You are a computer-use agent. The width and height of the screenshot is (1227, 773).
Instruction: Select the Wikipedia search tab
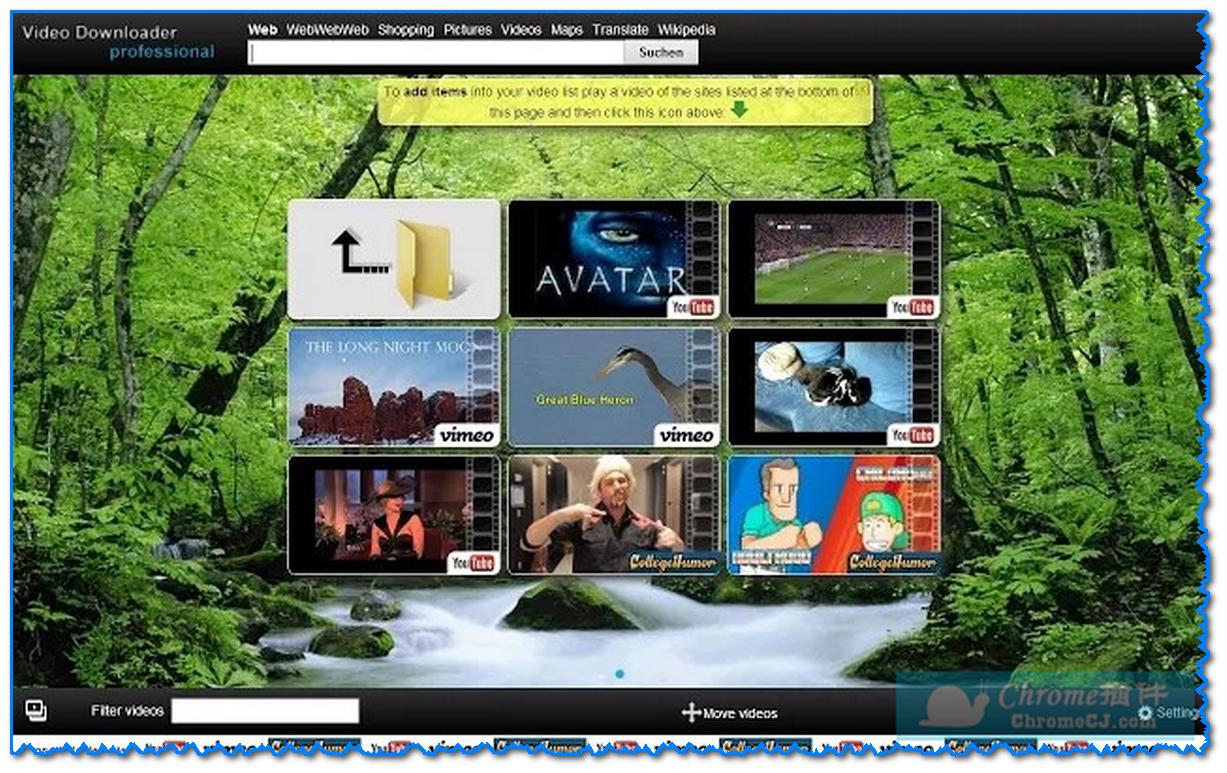point(686,30)
